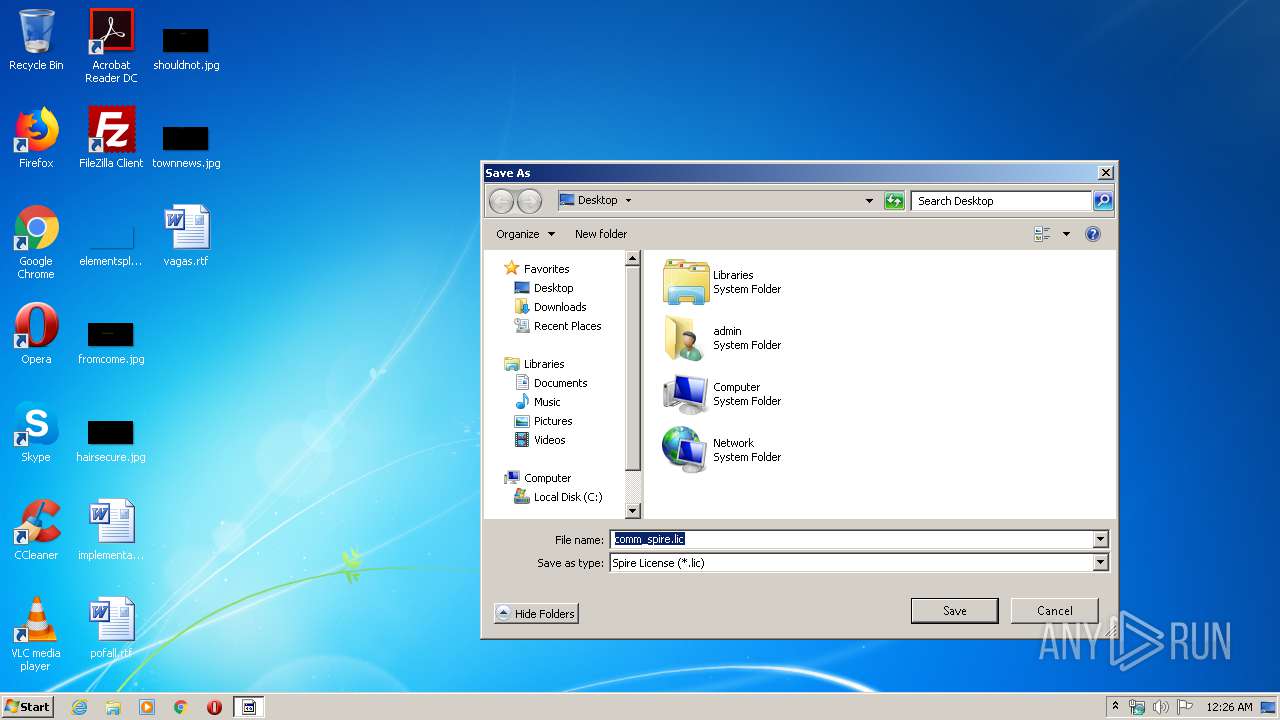
Task: Select Documents library in navigation pane
Action: [x=551, y=383]
